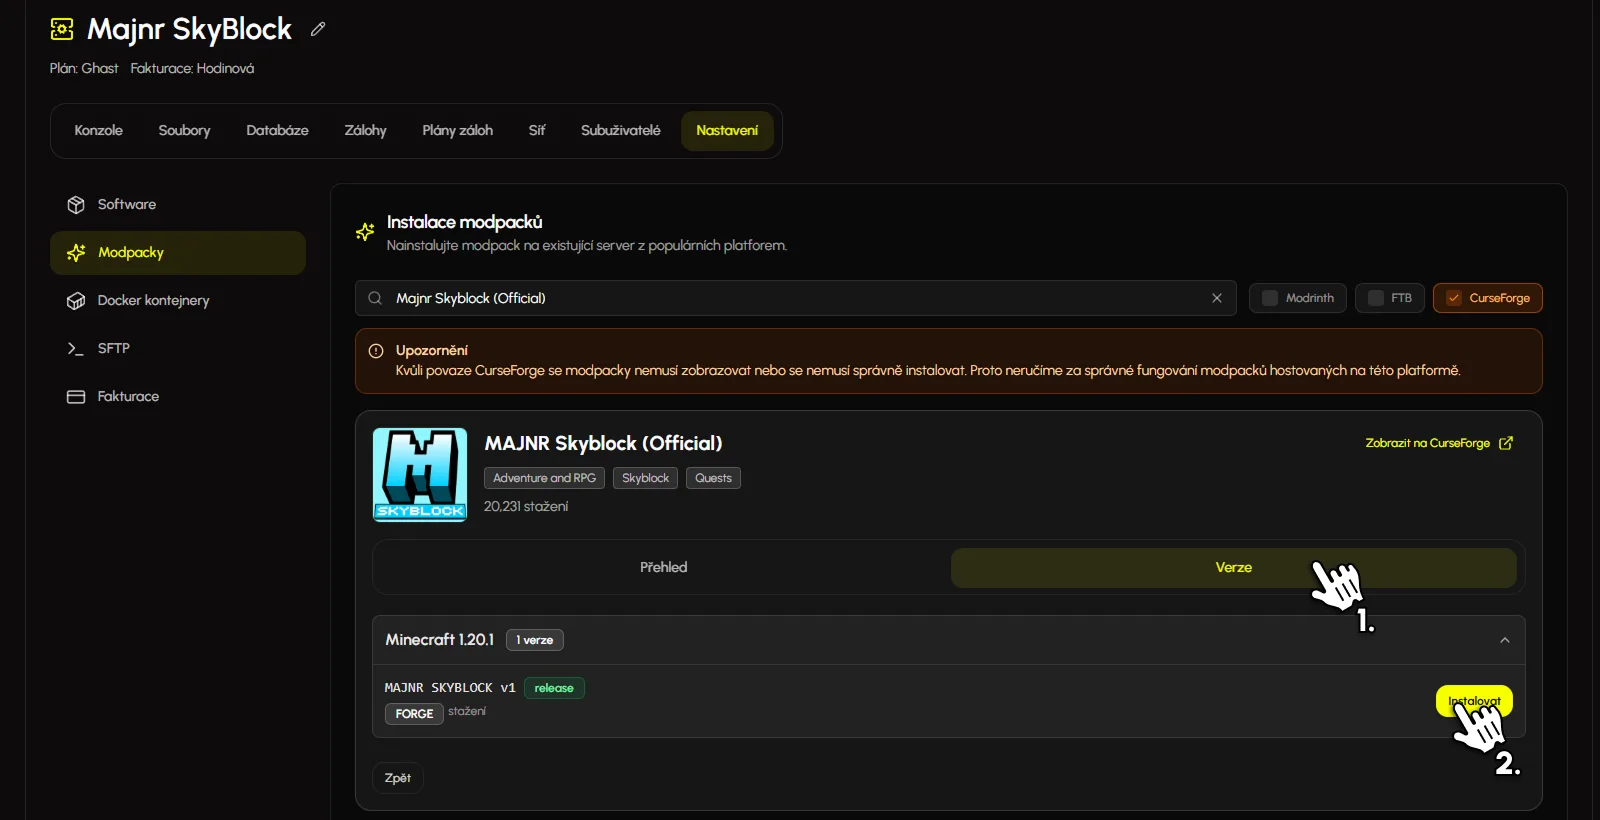The image size is (1600, 820).
Task: Click the external link icon next to CurseForge
Action: (1506, 443)
